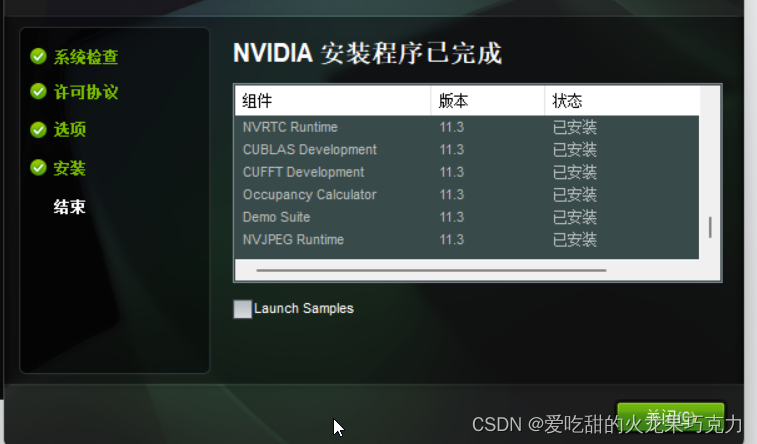Click 已安装 status of Occupancy Calculator
Image resolution: width=757 pixels, height=444 pixels.
click(x=575, y=194)
